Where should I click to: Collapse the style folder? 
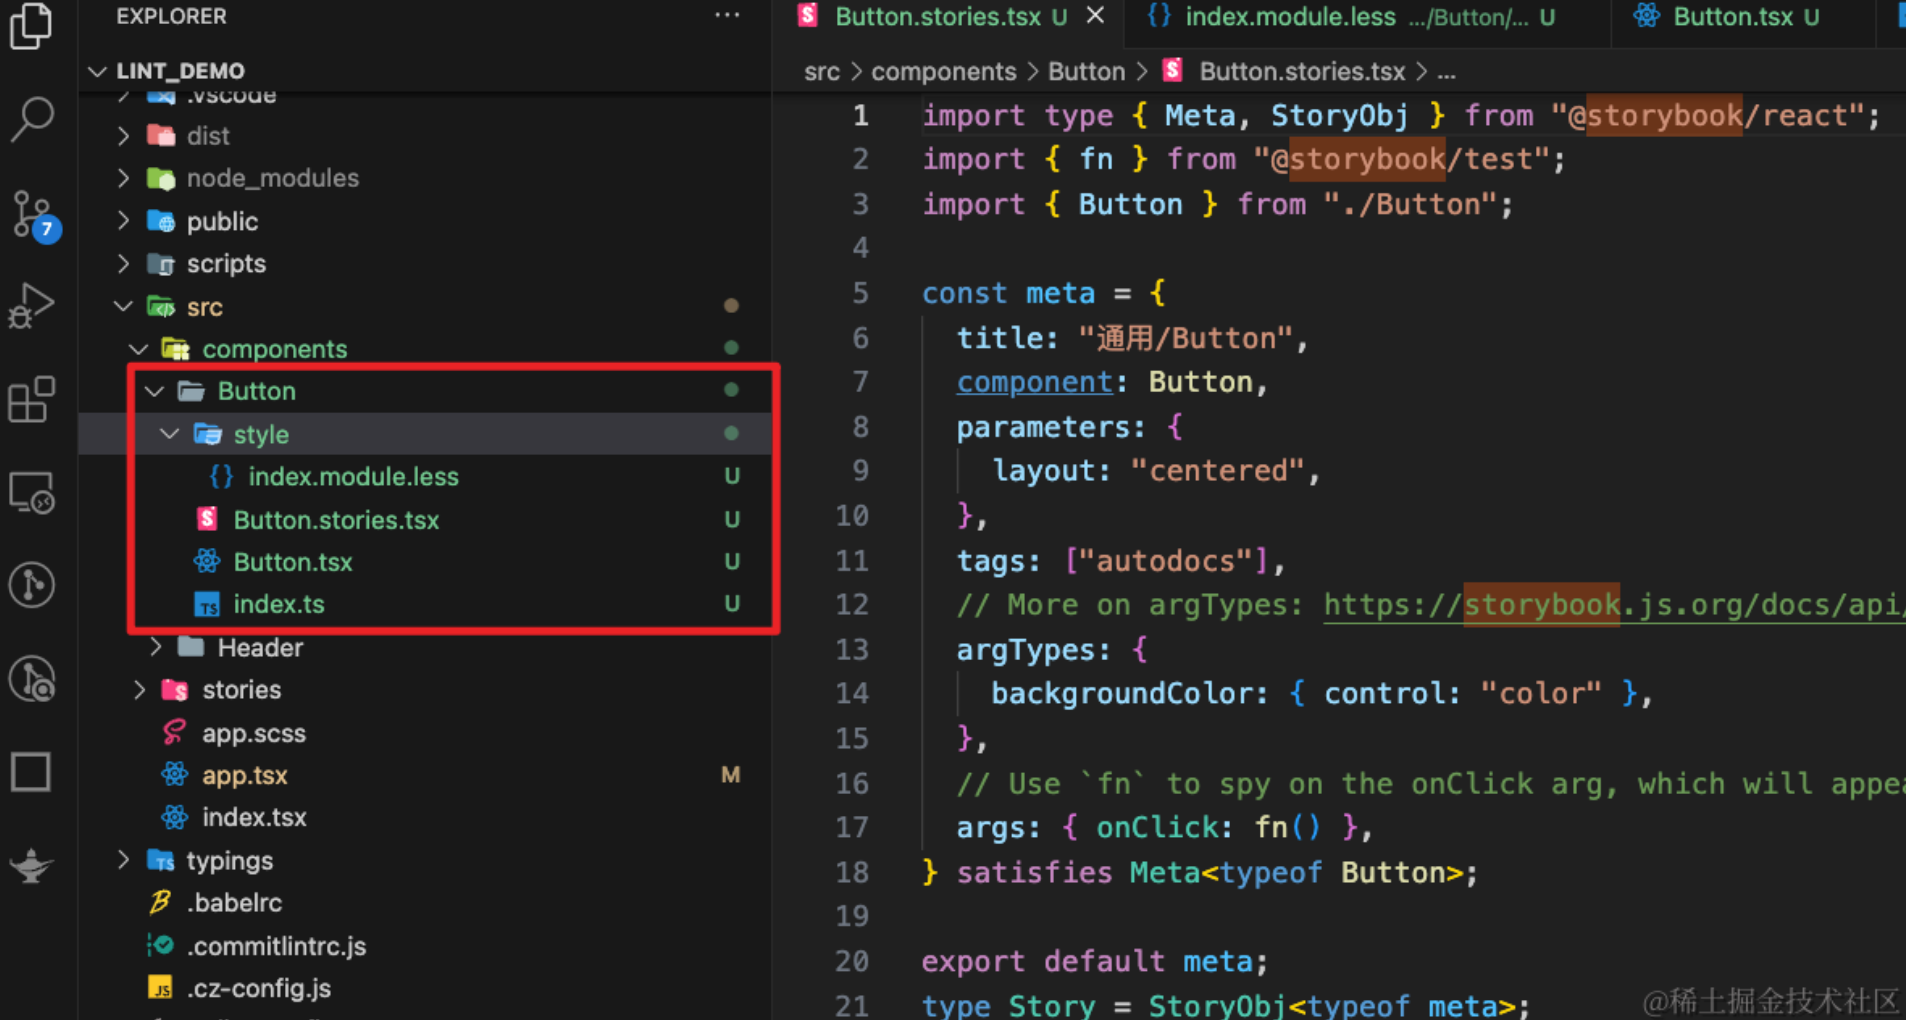click(x=170, y=434)
